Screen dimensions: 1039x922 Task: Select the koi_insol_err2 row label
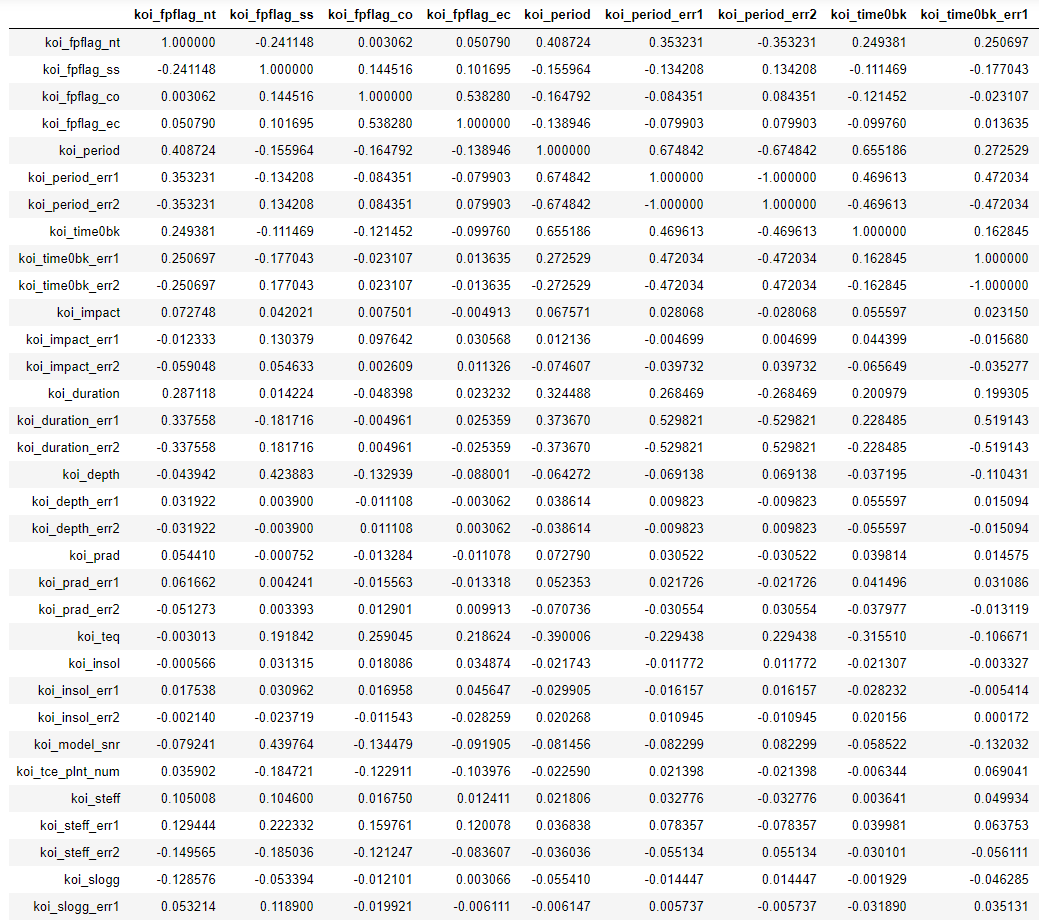[x=79, y=718]
